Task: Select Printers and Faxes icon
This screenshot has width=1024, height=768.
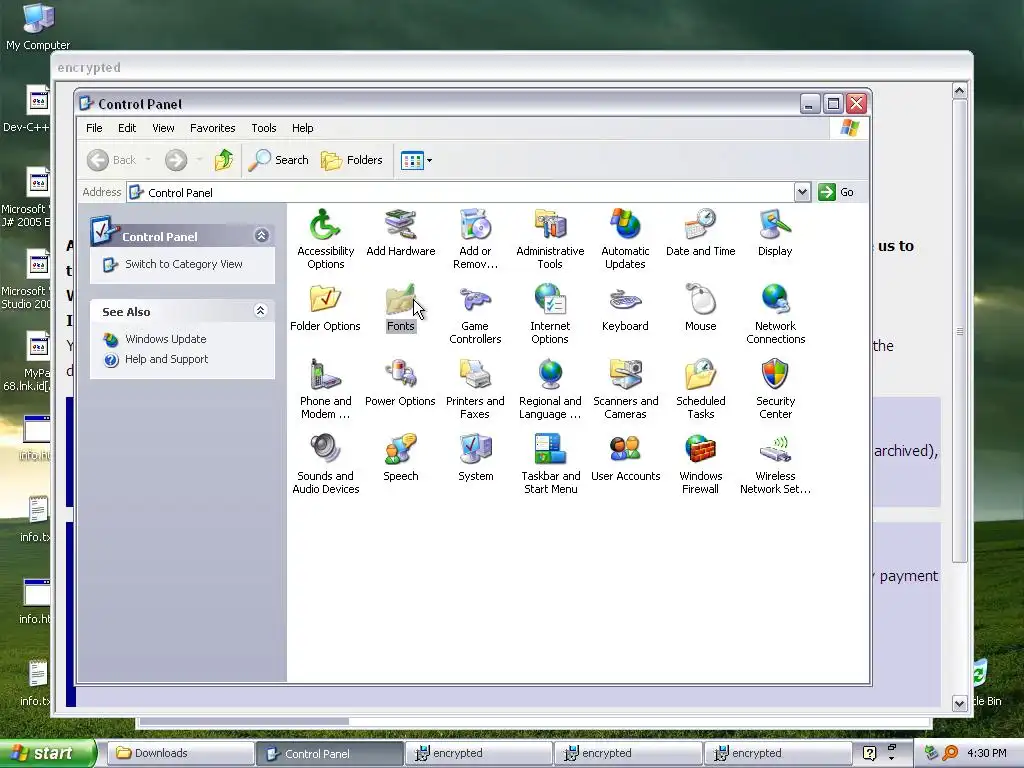Action: [475, 389]
